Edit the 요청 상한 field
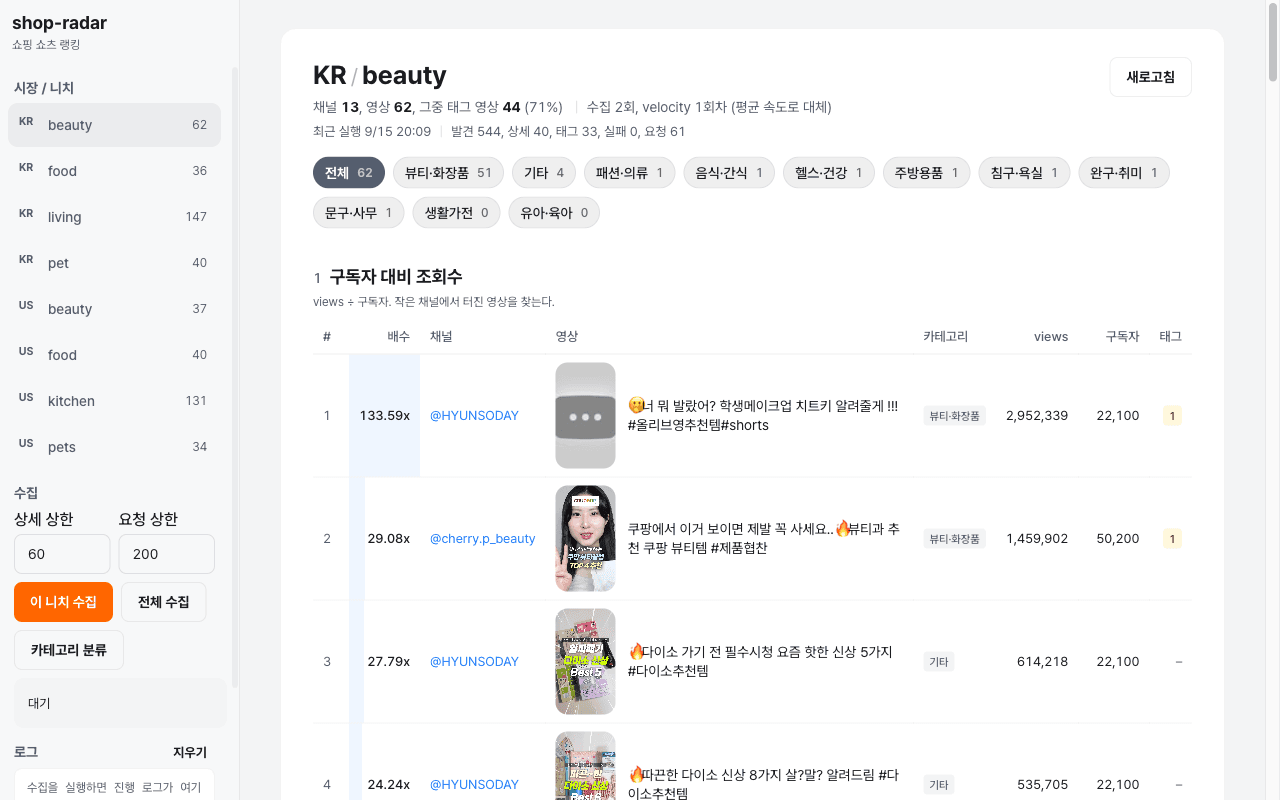1280x800 pixels. point(166,554)
